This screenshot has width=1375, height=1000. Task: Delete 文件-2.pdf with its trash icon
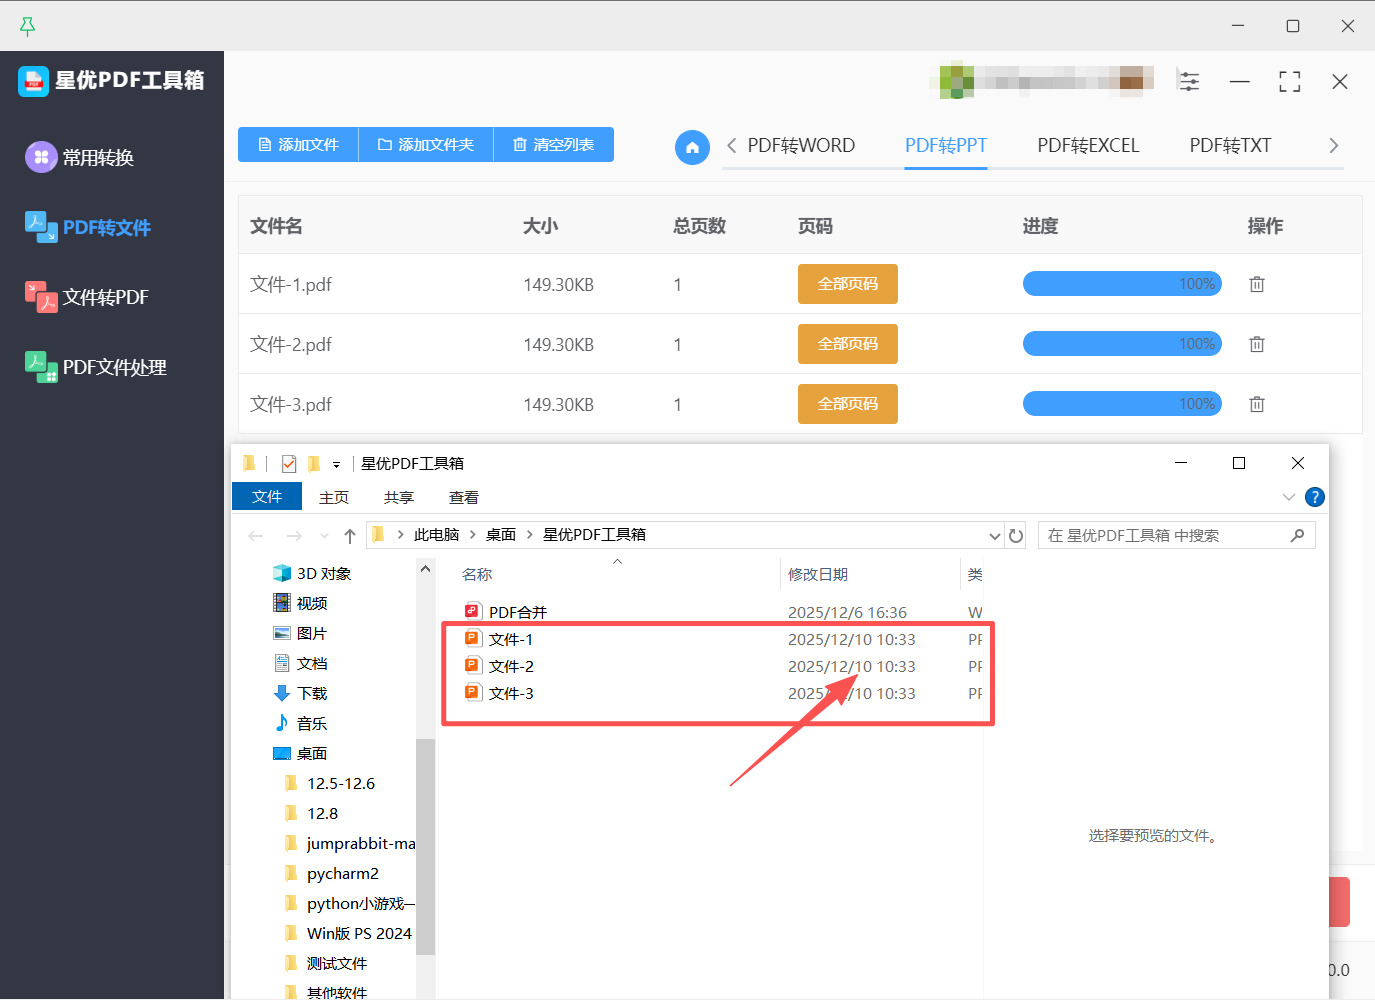pyautogui.click(x=1257, y=344)
